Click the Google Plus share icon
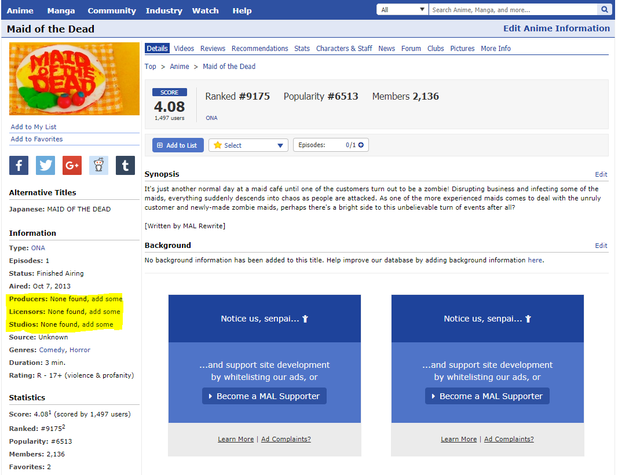 (x=72, y=166)
